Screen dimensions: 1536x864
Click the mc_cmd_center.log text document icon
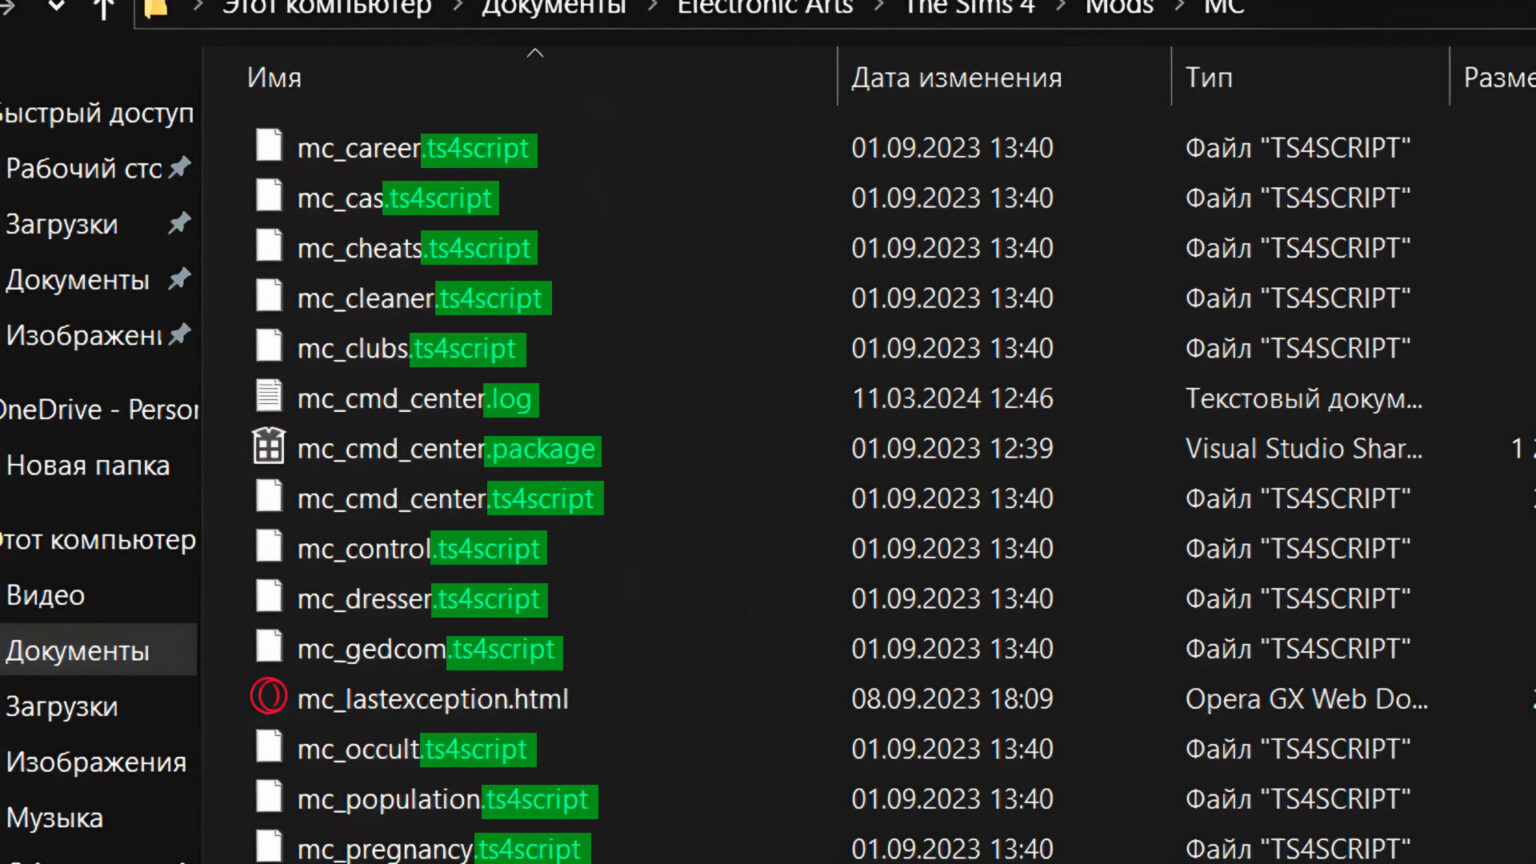[268, 396]
